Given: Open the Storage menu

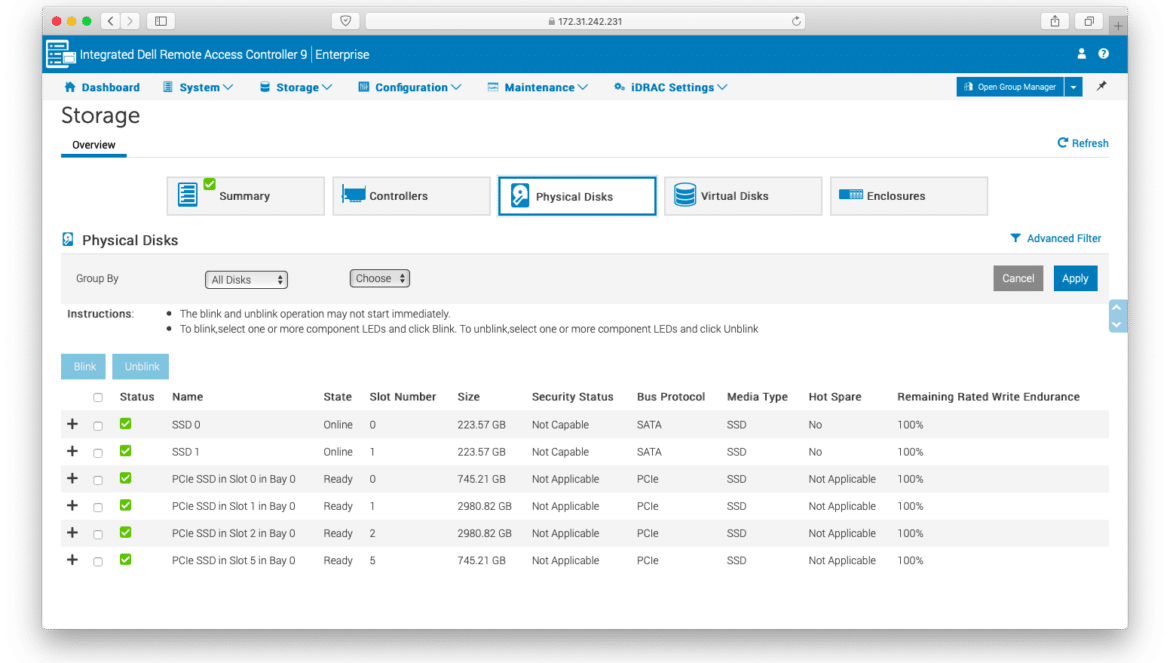Looking at the screenshot, I should (x=295, y=87).
